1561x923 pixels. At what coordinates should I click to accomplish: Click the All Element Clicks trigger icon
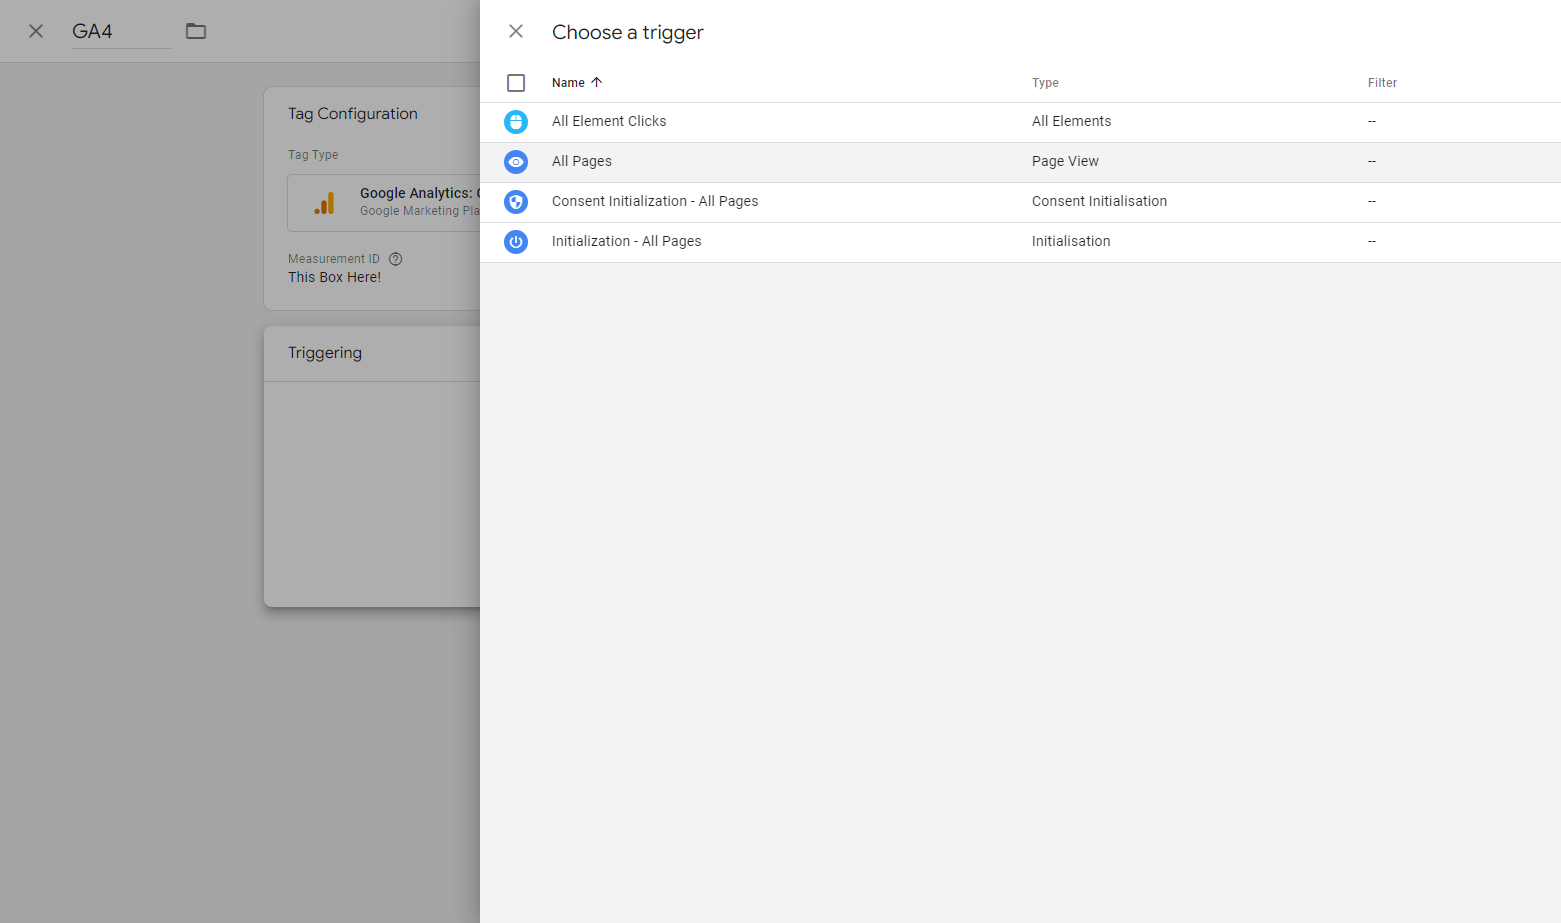[x=516, y=122]
